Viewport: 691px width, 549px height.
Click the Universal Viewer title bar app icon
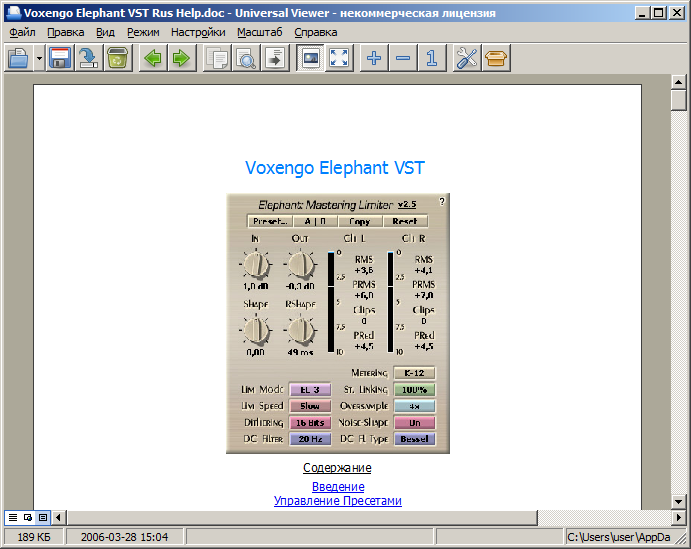(13, 13)
